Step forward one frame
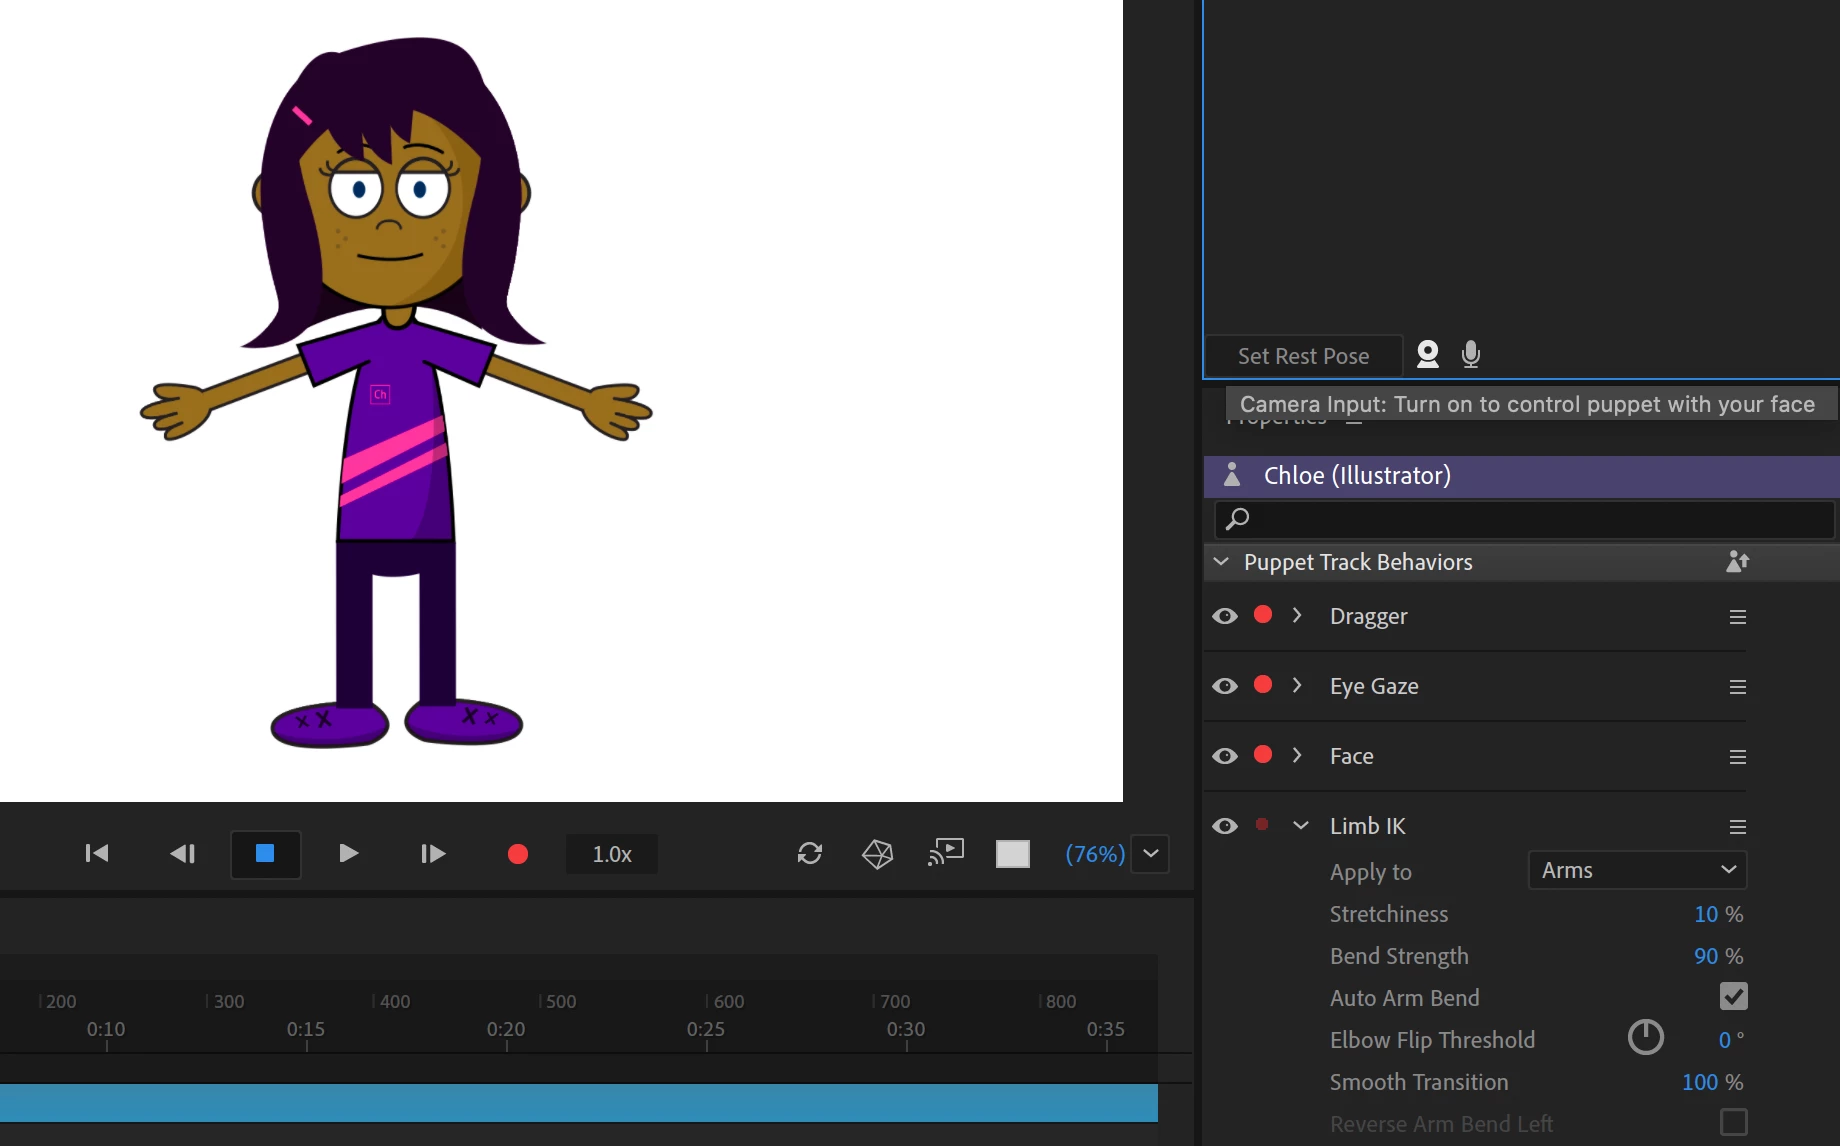 [432, 853]
